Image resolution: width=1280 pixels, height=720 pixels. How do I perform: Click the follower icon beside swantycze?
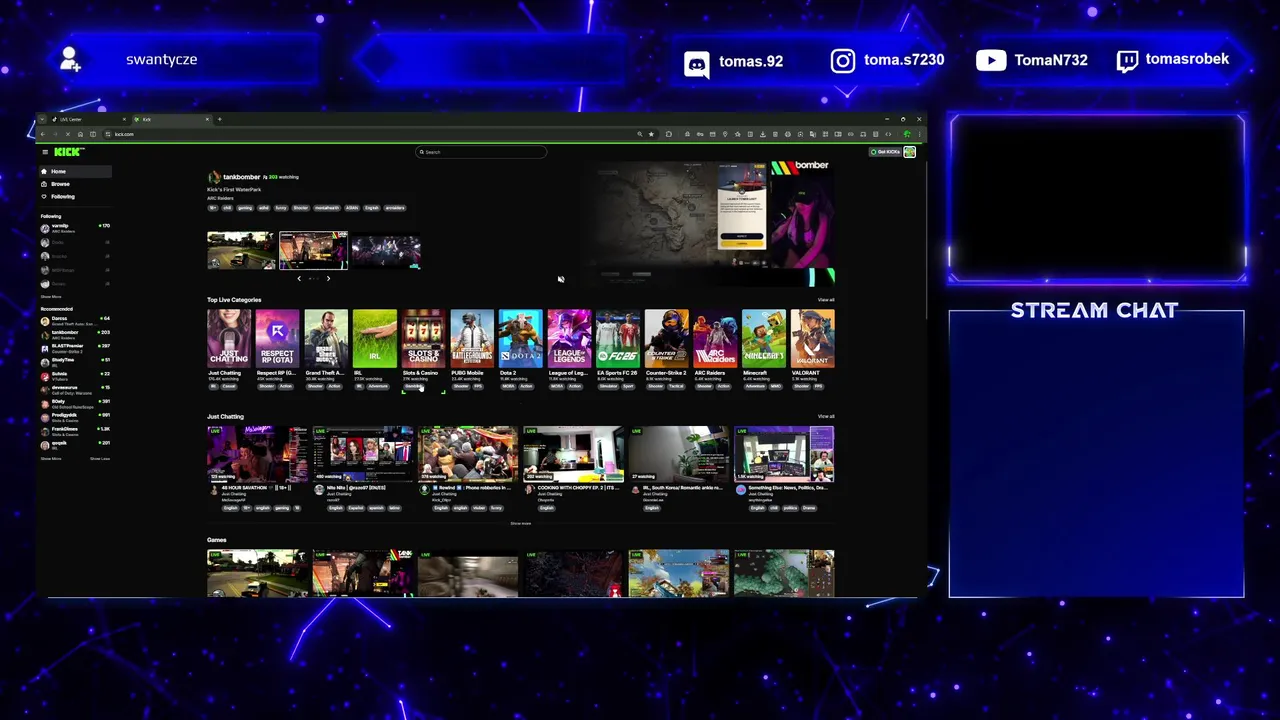70,59
